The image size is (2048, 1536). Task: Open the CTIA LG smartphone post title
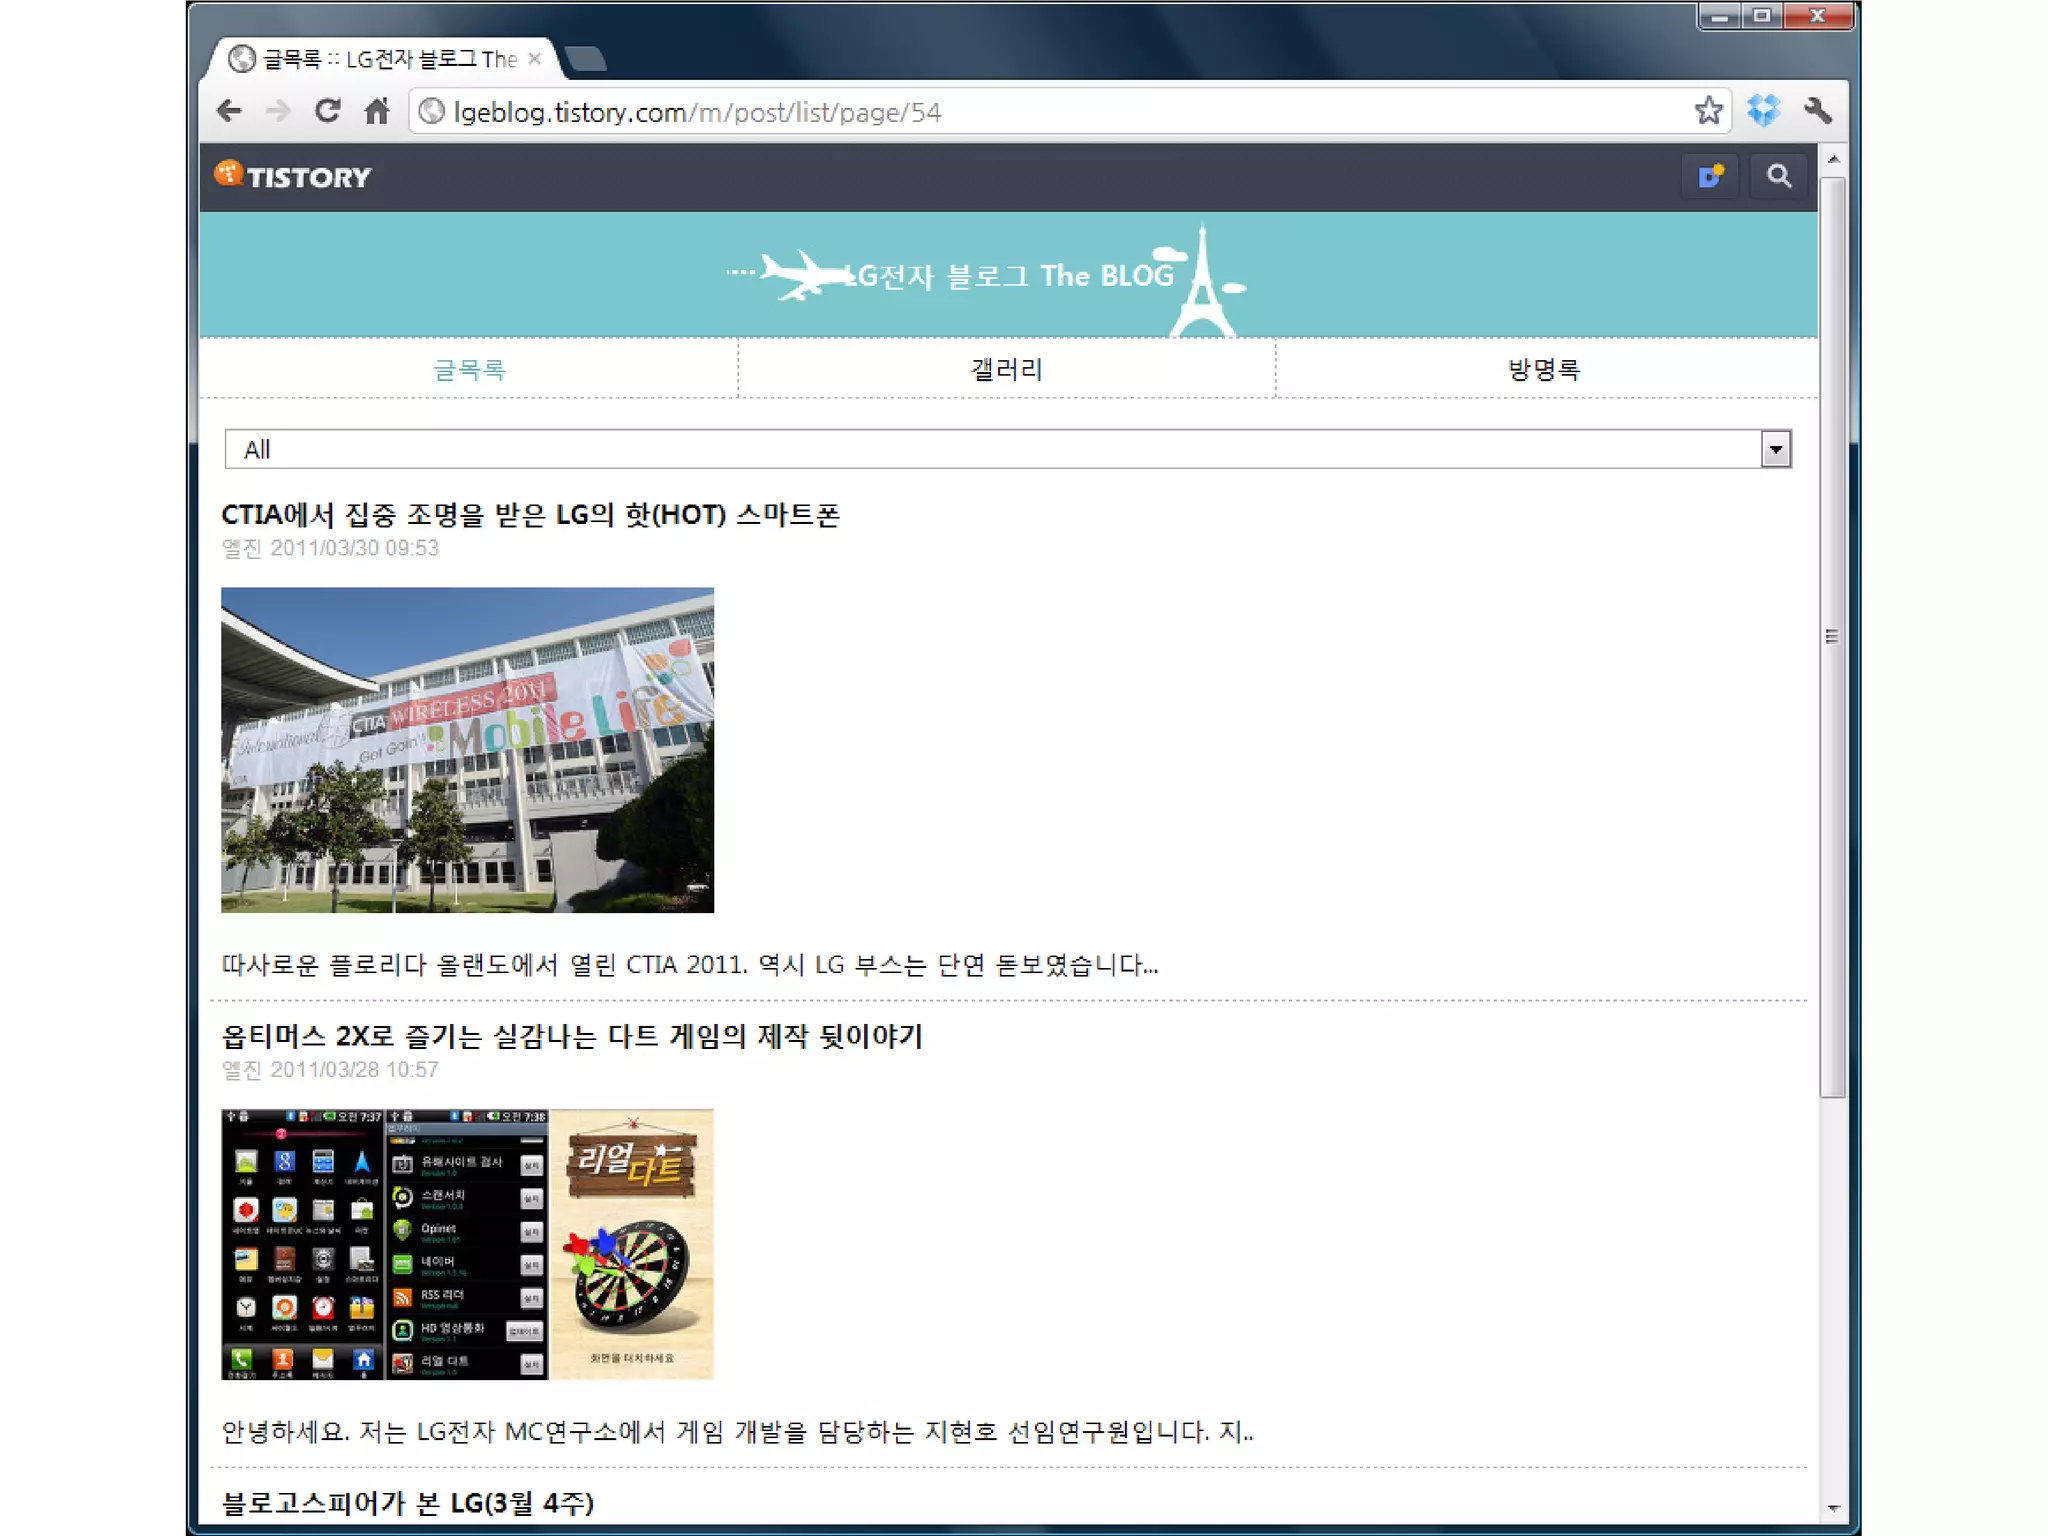530,515
